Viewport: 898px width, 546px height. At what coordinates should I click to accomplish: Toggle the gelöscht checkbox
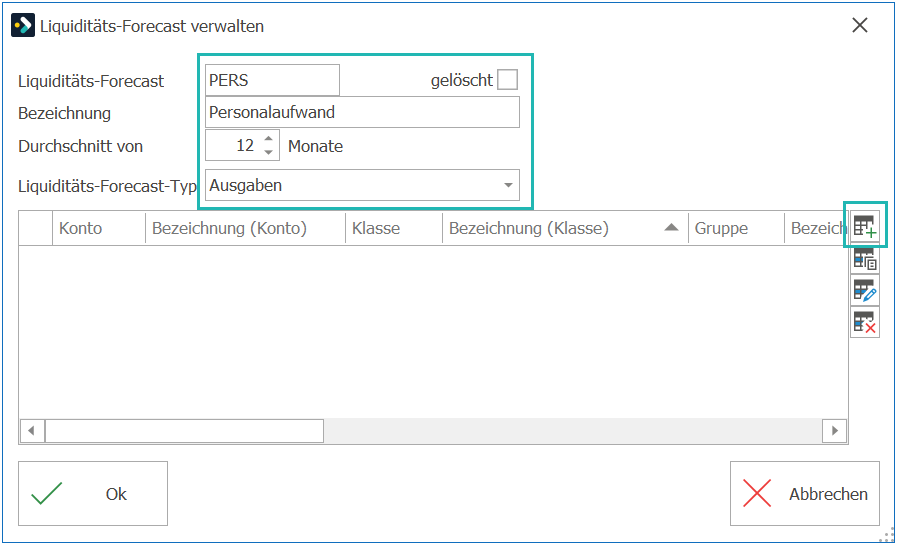507,80
